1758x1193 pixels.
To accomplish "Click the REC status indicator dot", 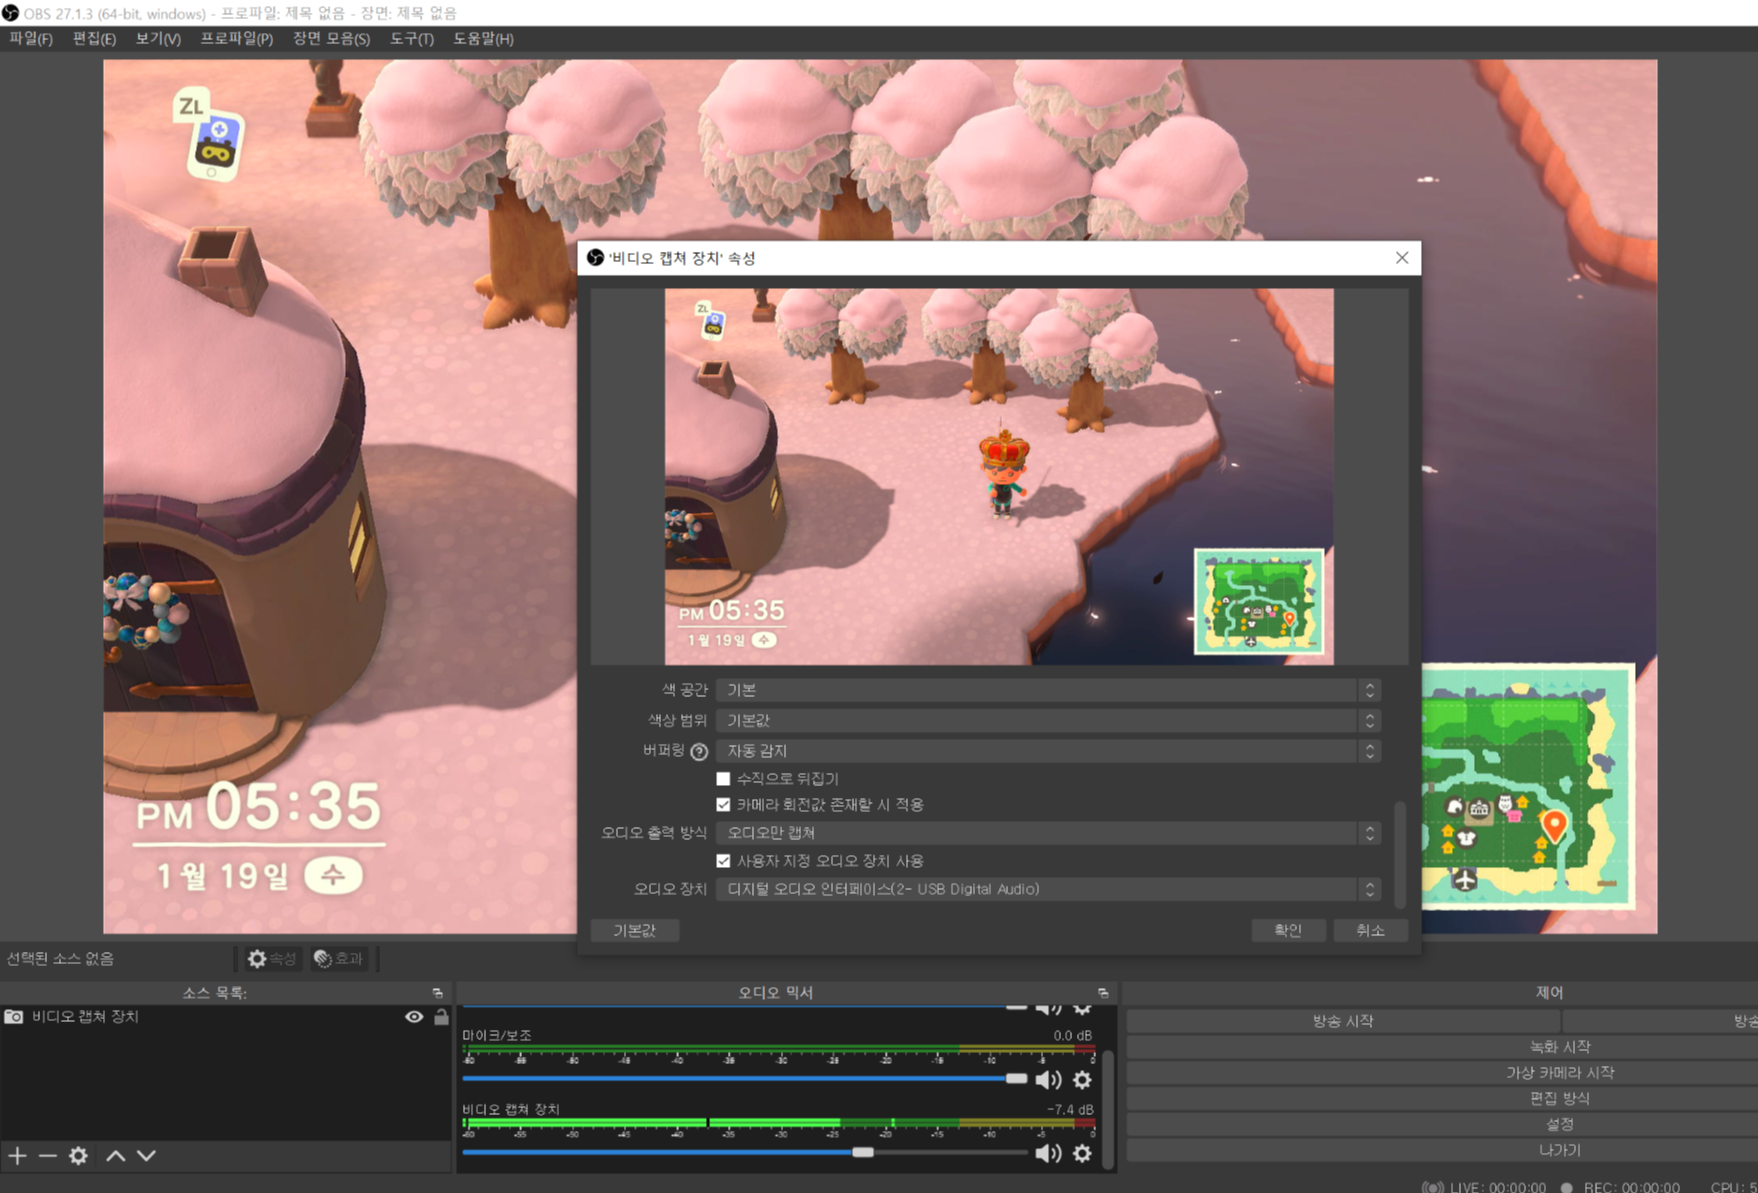I will (1567, 1187).
